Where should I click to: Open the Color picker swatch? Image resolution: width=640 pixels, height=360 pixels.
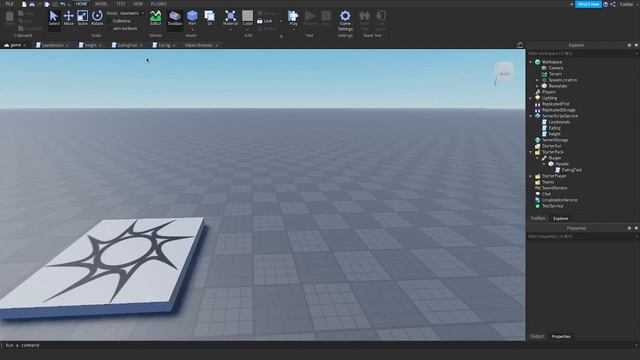(247, 16)
